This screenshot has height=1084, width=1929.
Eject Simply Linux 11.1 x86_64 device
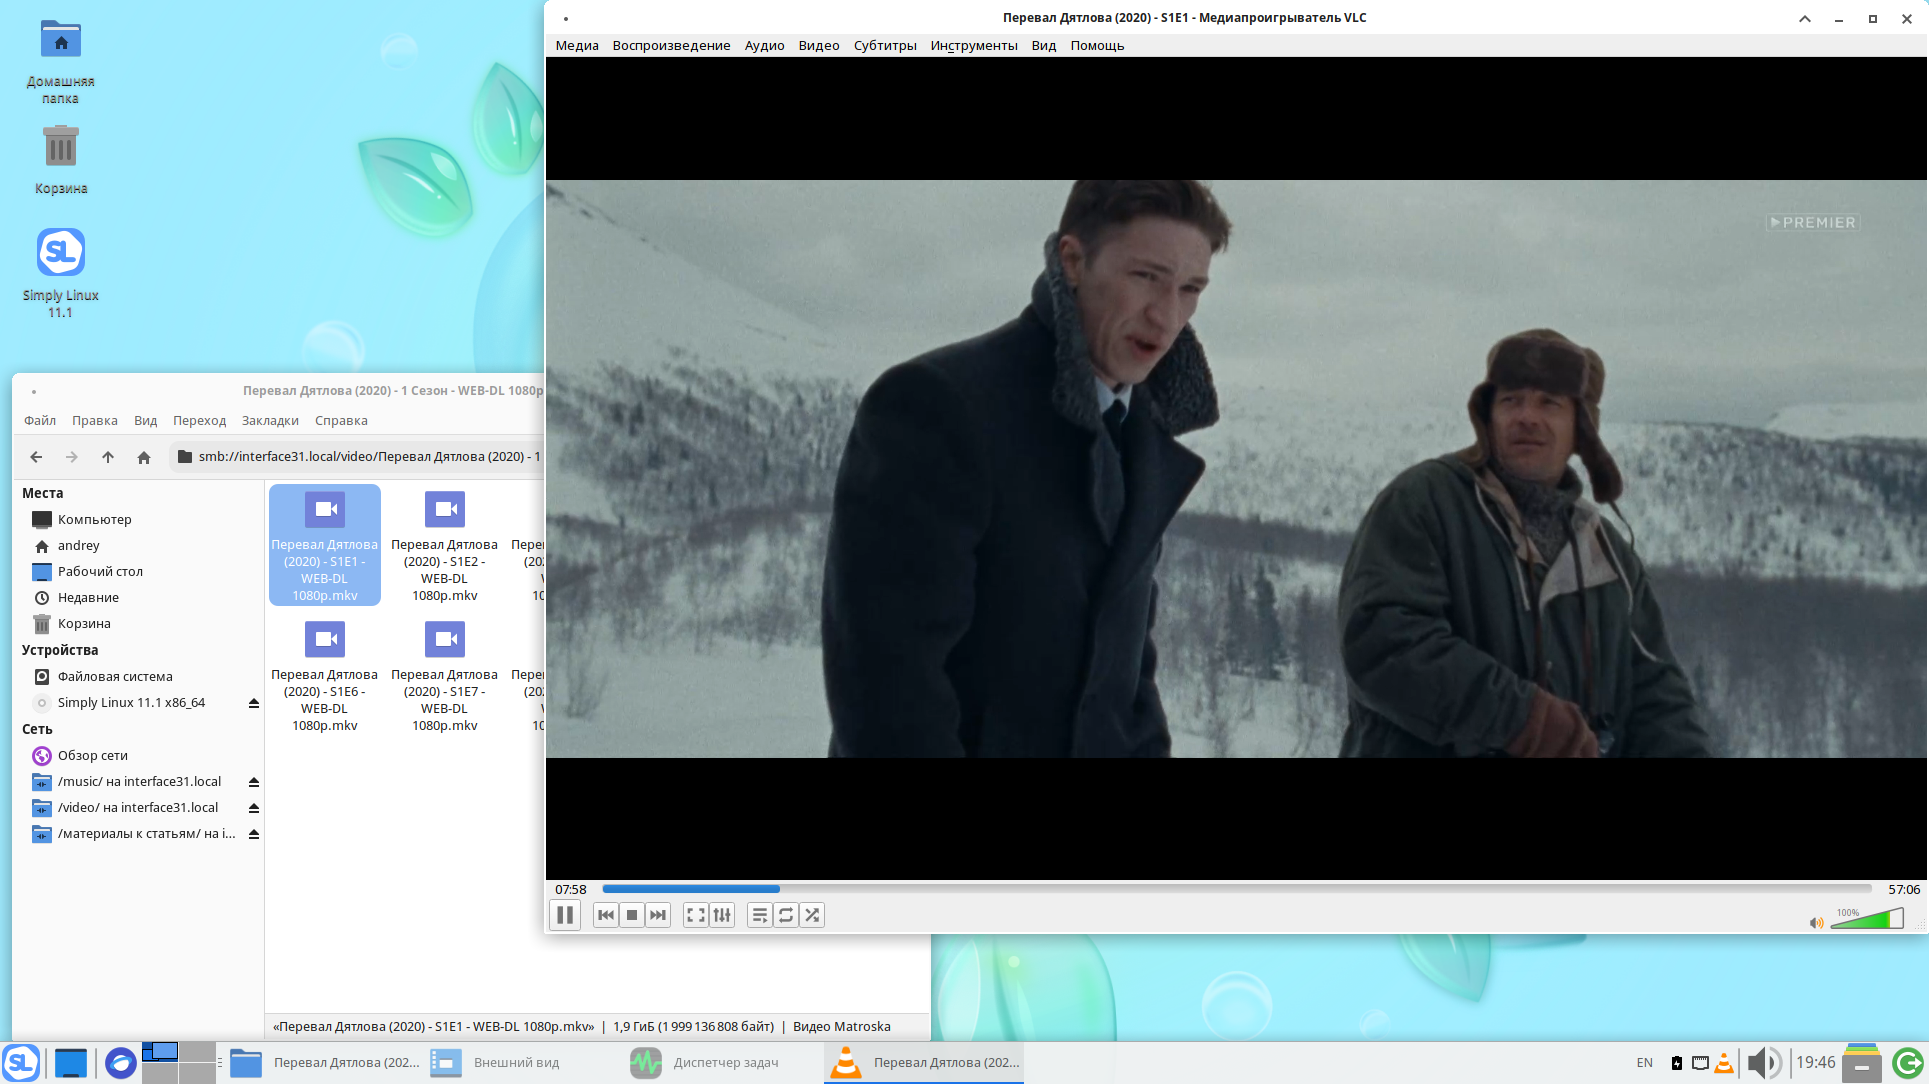coord(254,703)
